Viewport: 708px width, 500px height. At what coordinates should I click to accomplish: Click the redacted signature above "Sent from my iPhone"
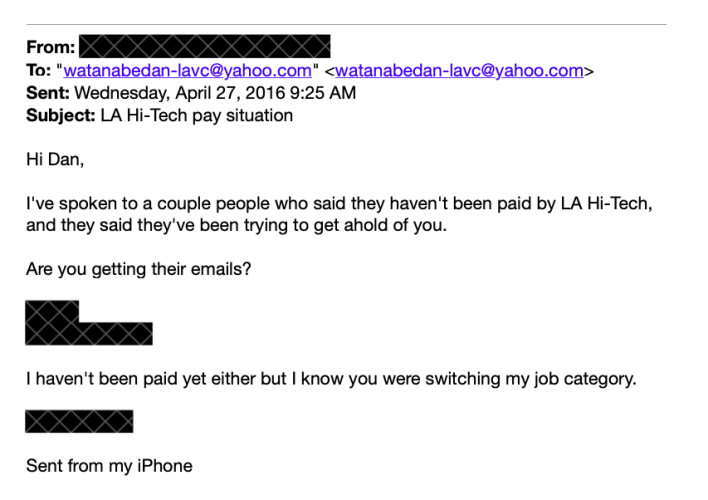click(79, 421)
